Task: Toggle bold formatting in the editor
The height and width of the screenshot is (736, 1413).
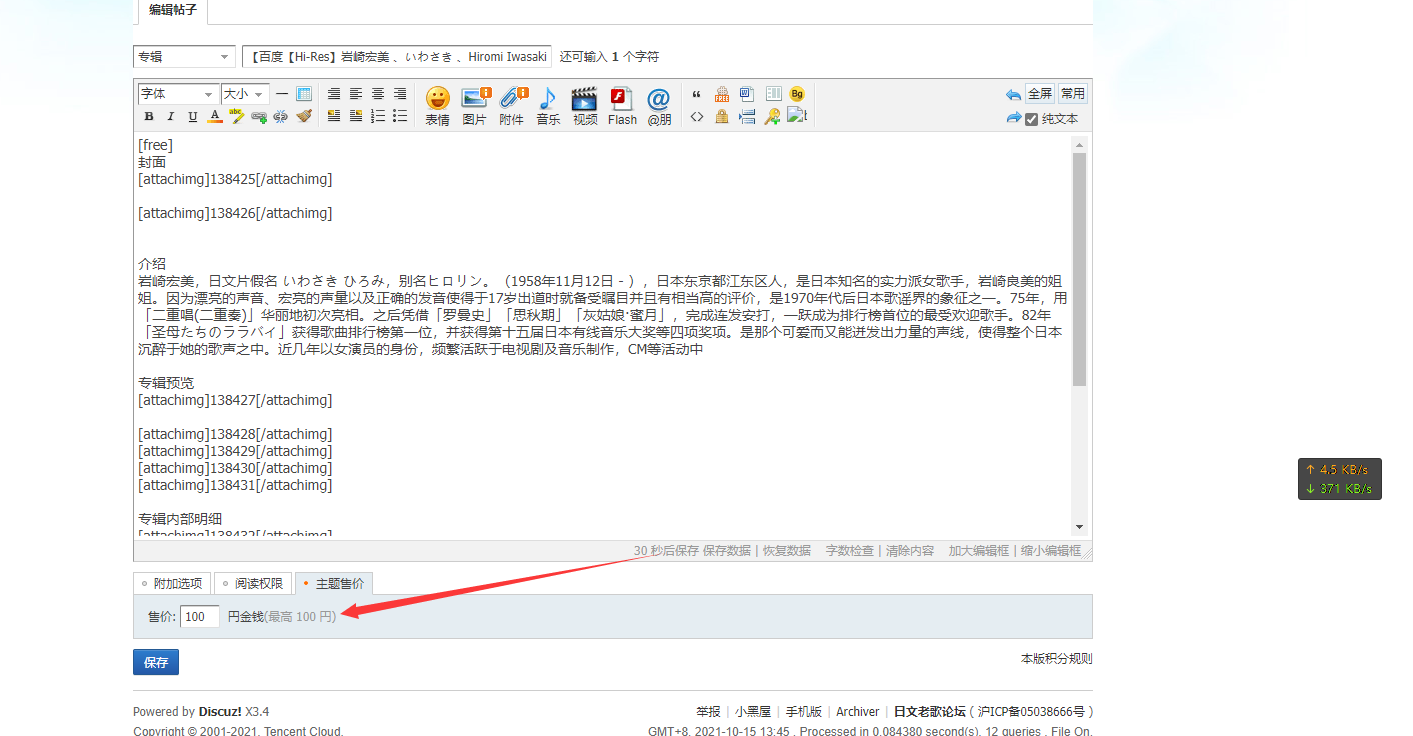Action: coord(149,116)
